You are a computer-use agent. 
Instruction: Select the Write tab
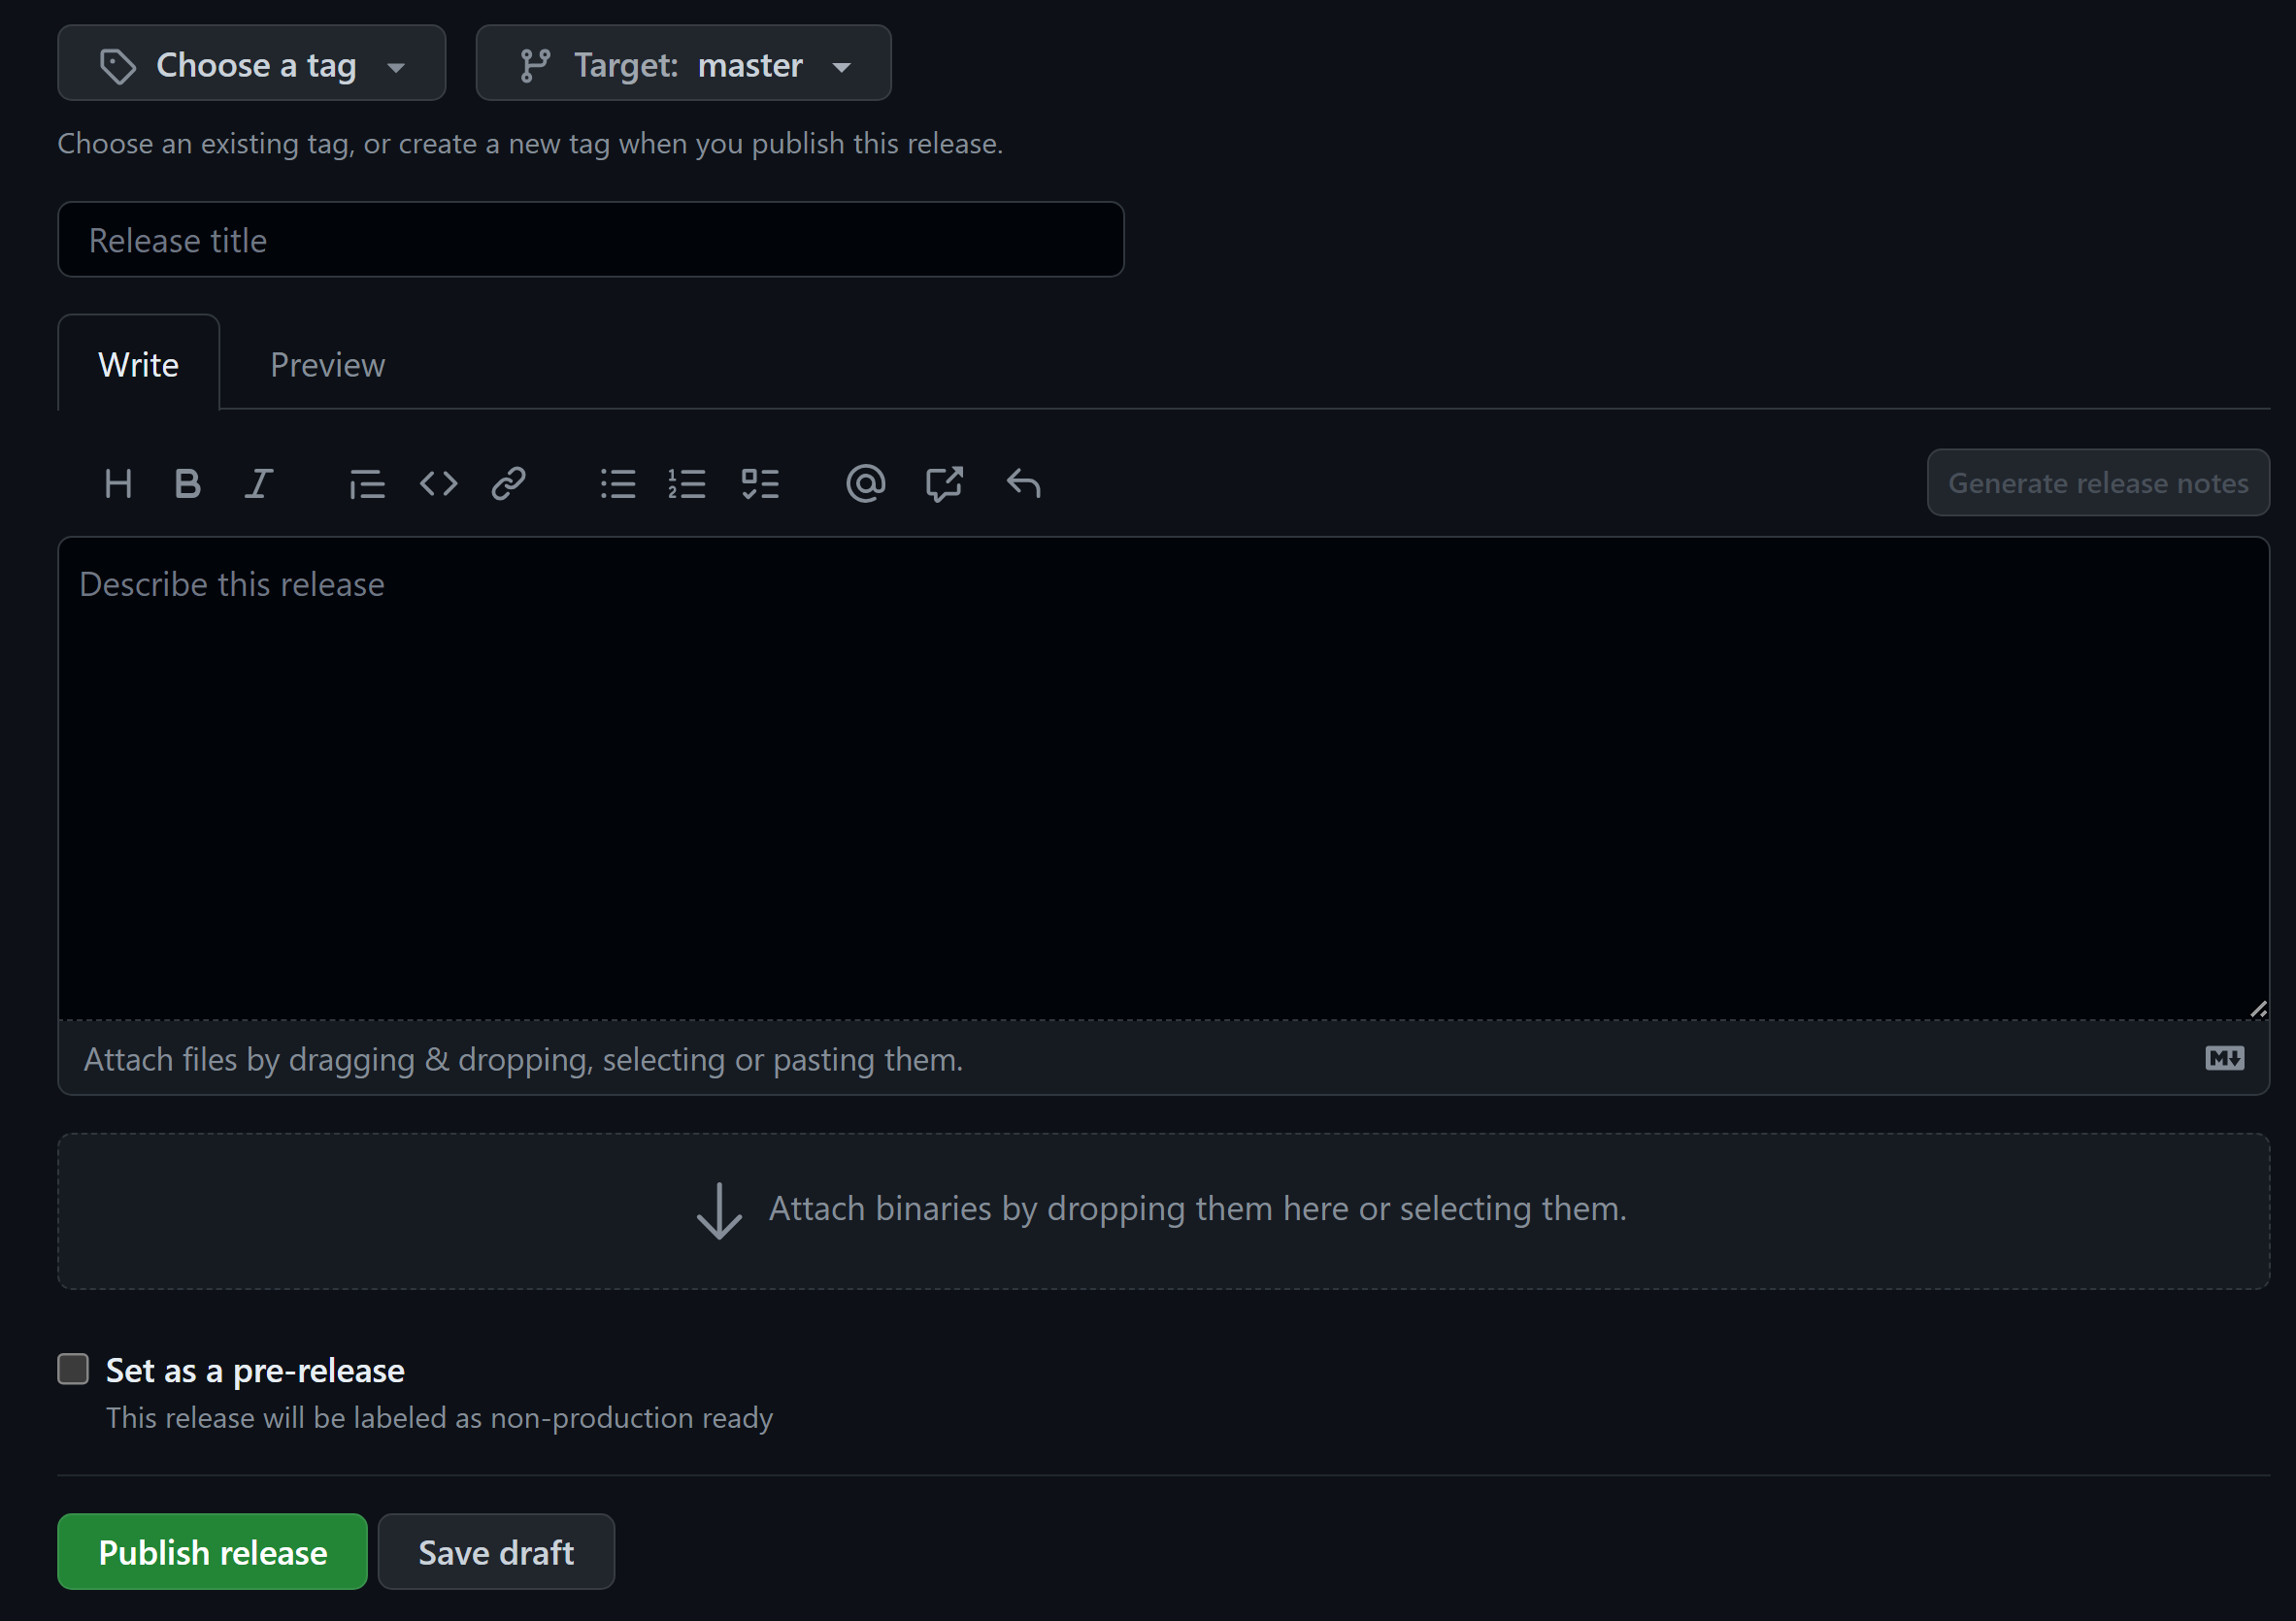point(138,365)
